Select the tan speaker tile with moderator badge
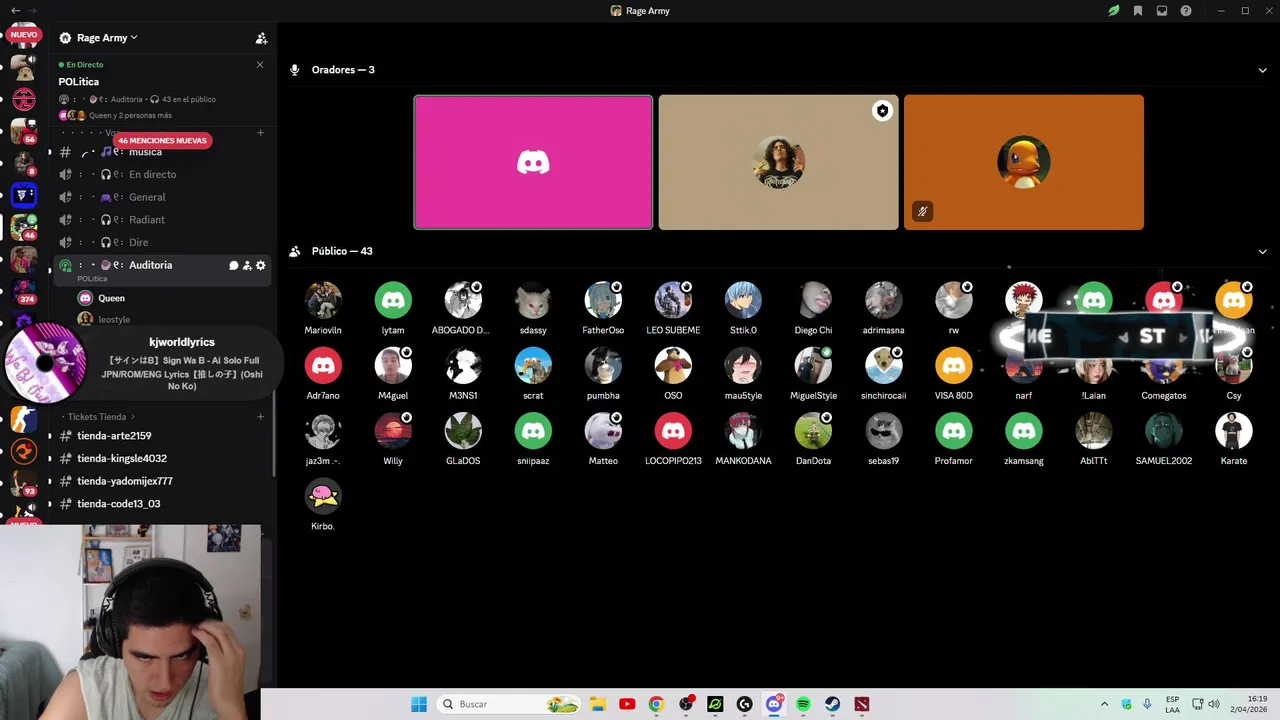Viewport: 1280px width, 720px height. tap(778, 162)
